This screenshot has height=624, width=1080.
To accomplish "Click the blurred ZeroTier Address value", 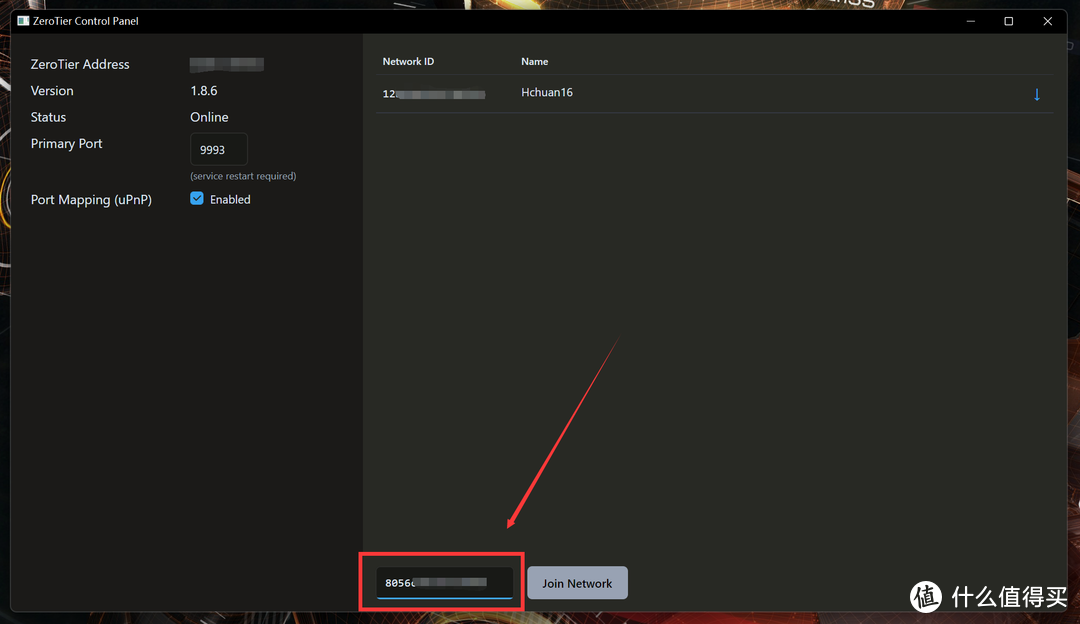I will pos(227,64).
